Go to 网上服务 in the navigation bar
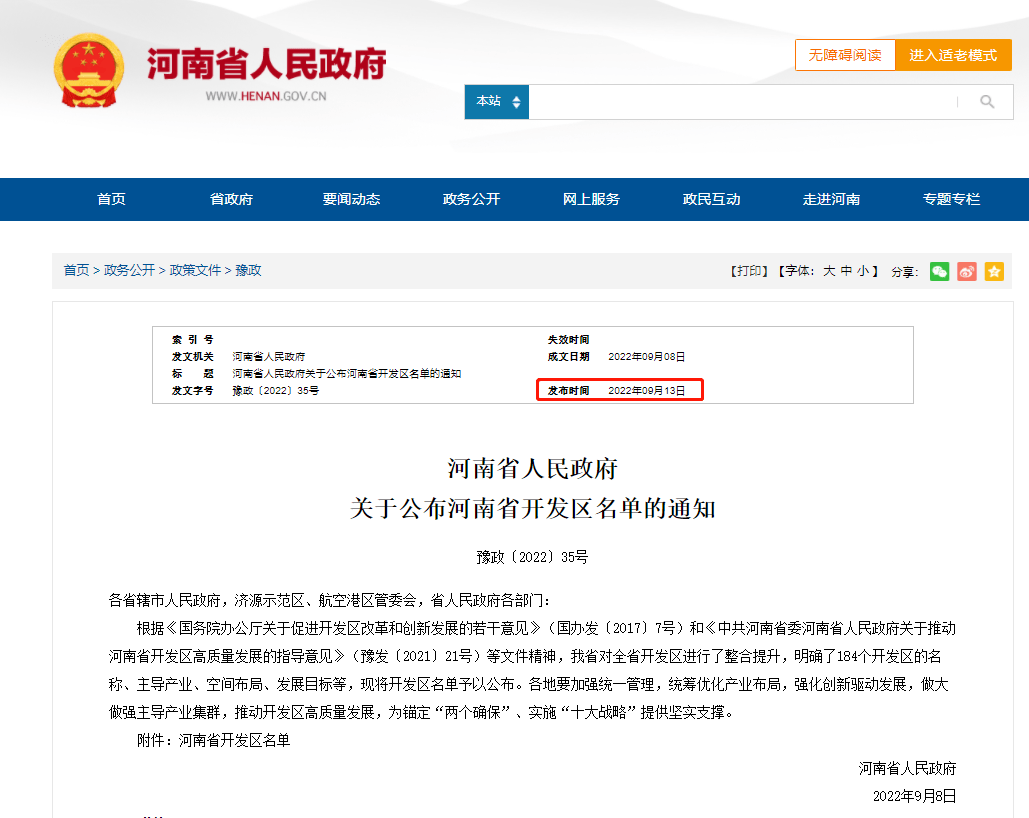The height and width of the screenshot is (818, 1029). [591, 199]
